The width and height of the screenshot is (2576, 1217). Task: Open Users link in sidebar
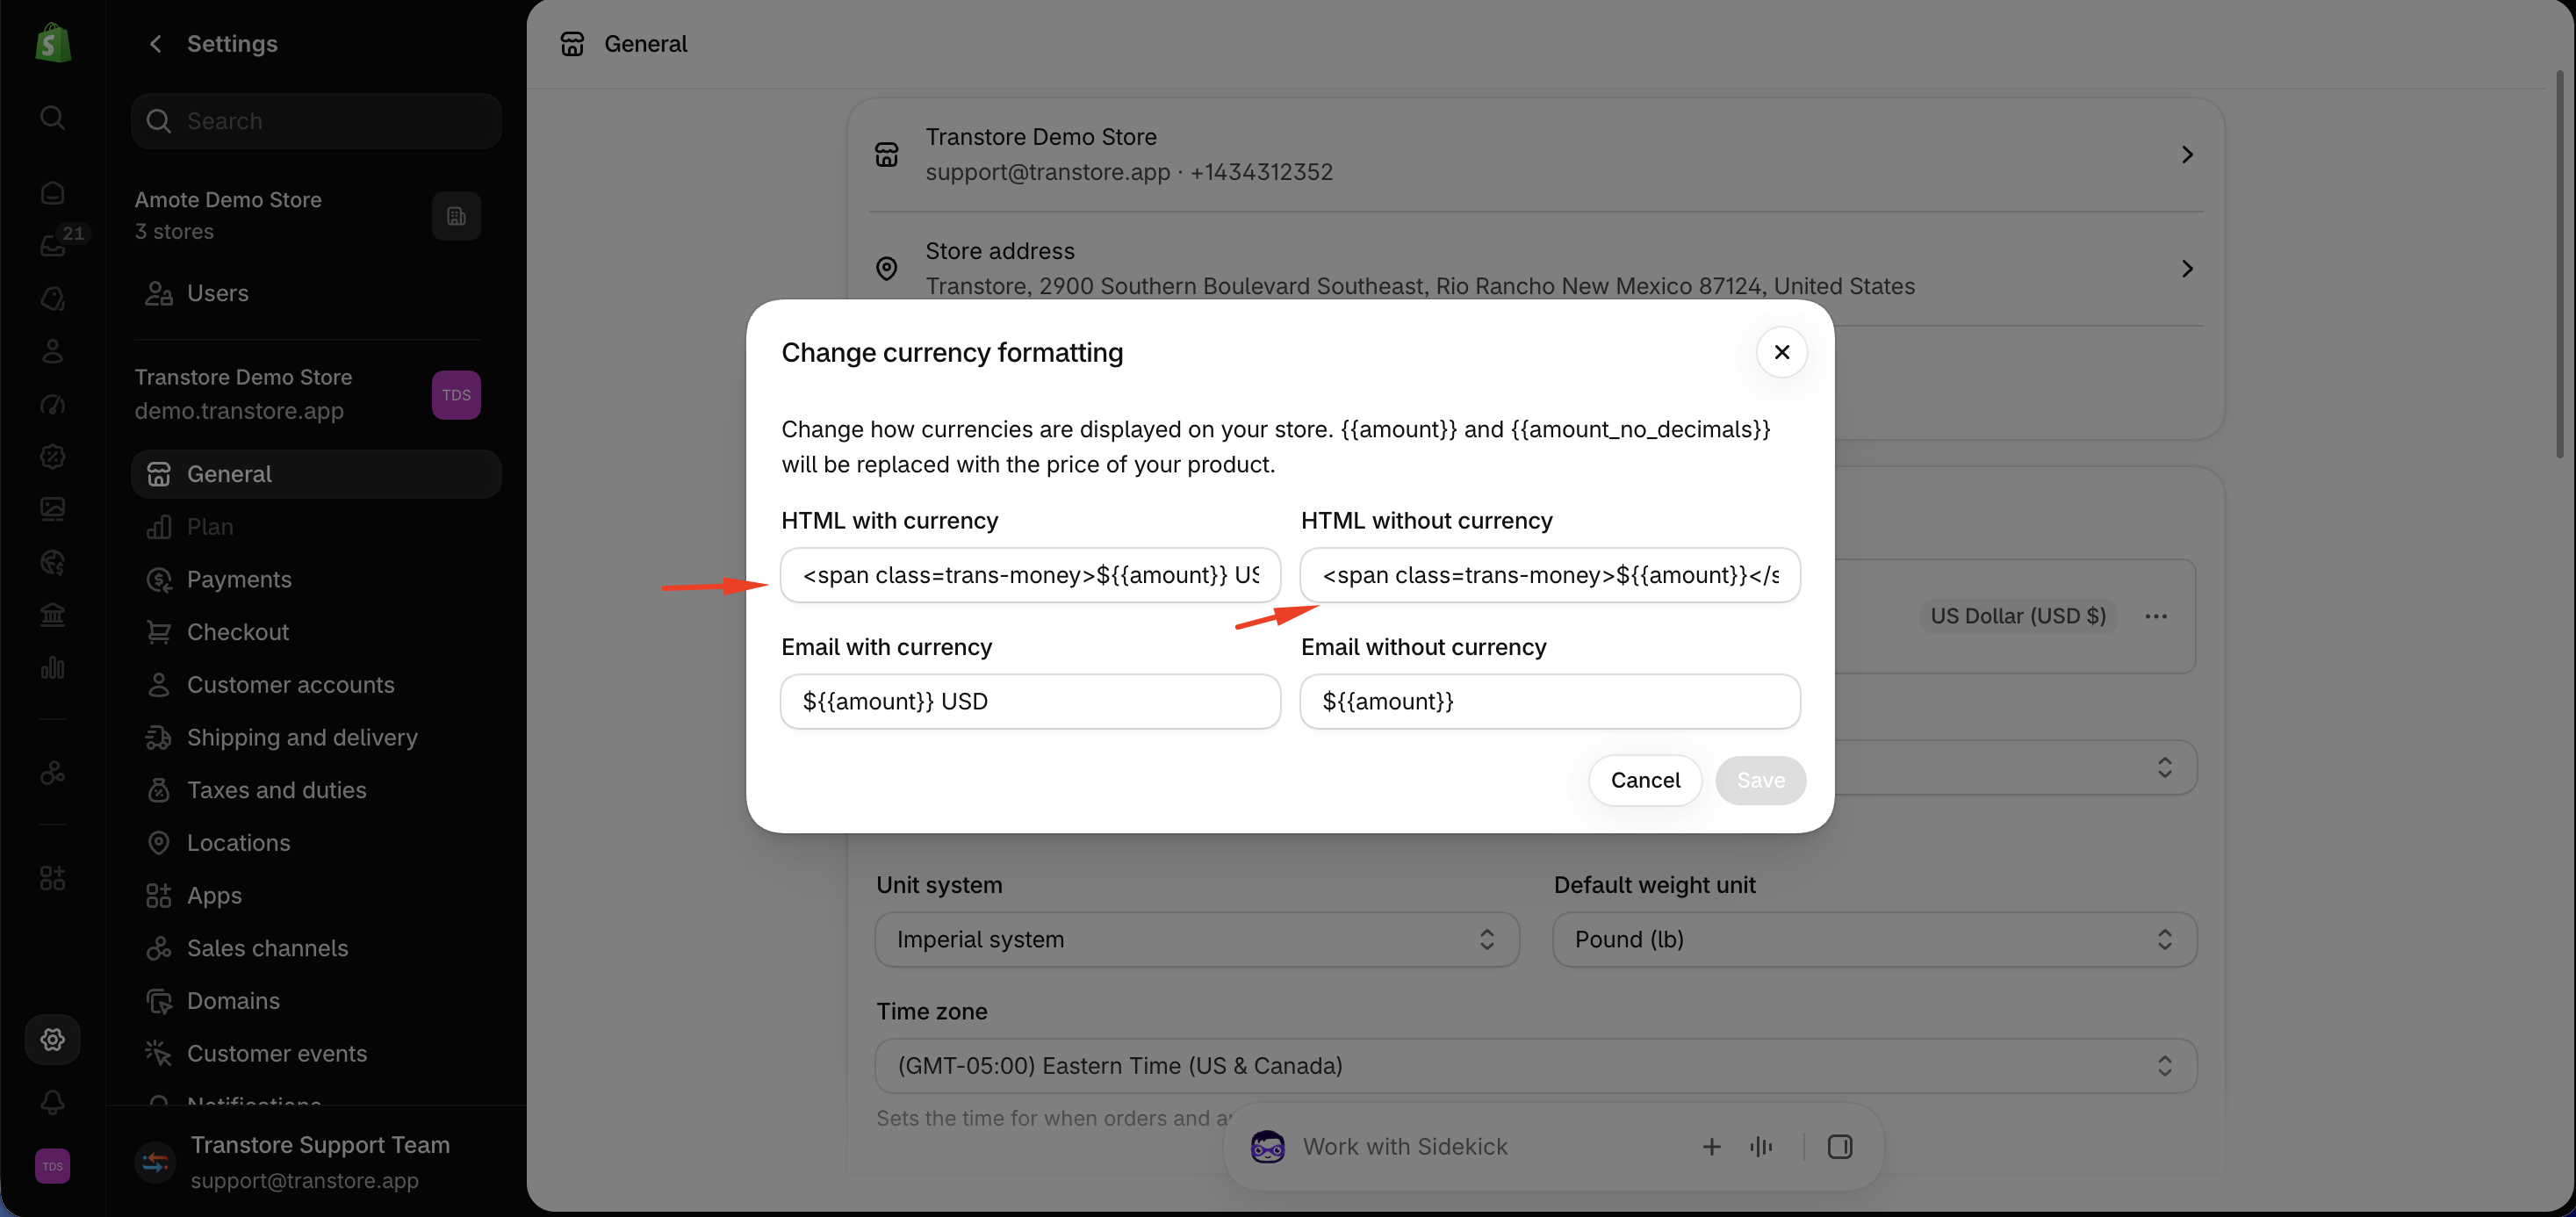[x=316, y=293]
